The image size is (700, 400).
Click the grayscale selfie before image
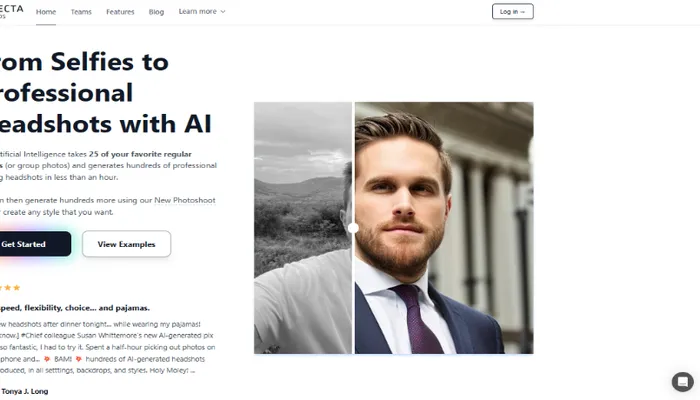303,228
